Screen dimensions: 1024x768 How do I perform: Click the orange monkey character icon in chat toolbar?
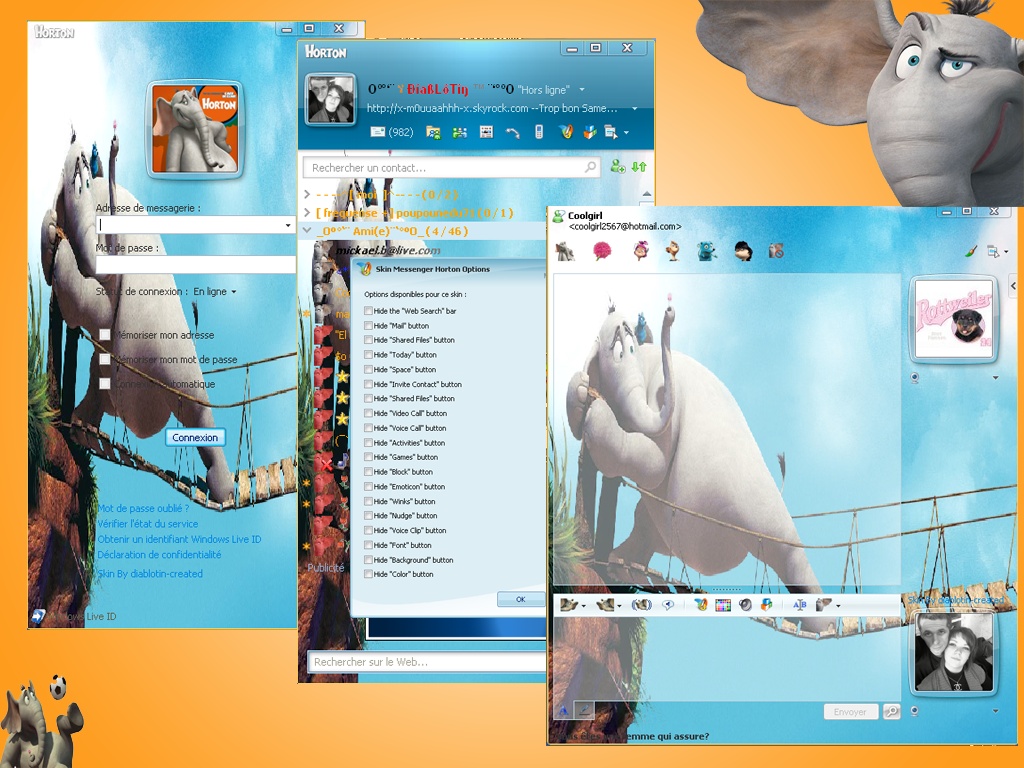pyautogui.click(x=673, y=251)
